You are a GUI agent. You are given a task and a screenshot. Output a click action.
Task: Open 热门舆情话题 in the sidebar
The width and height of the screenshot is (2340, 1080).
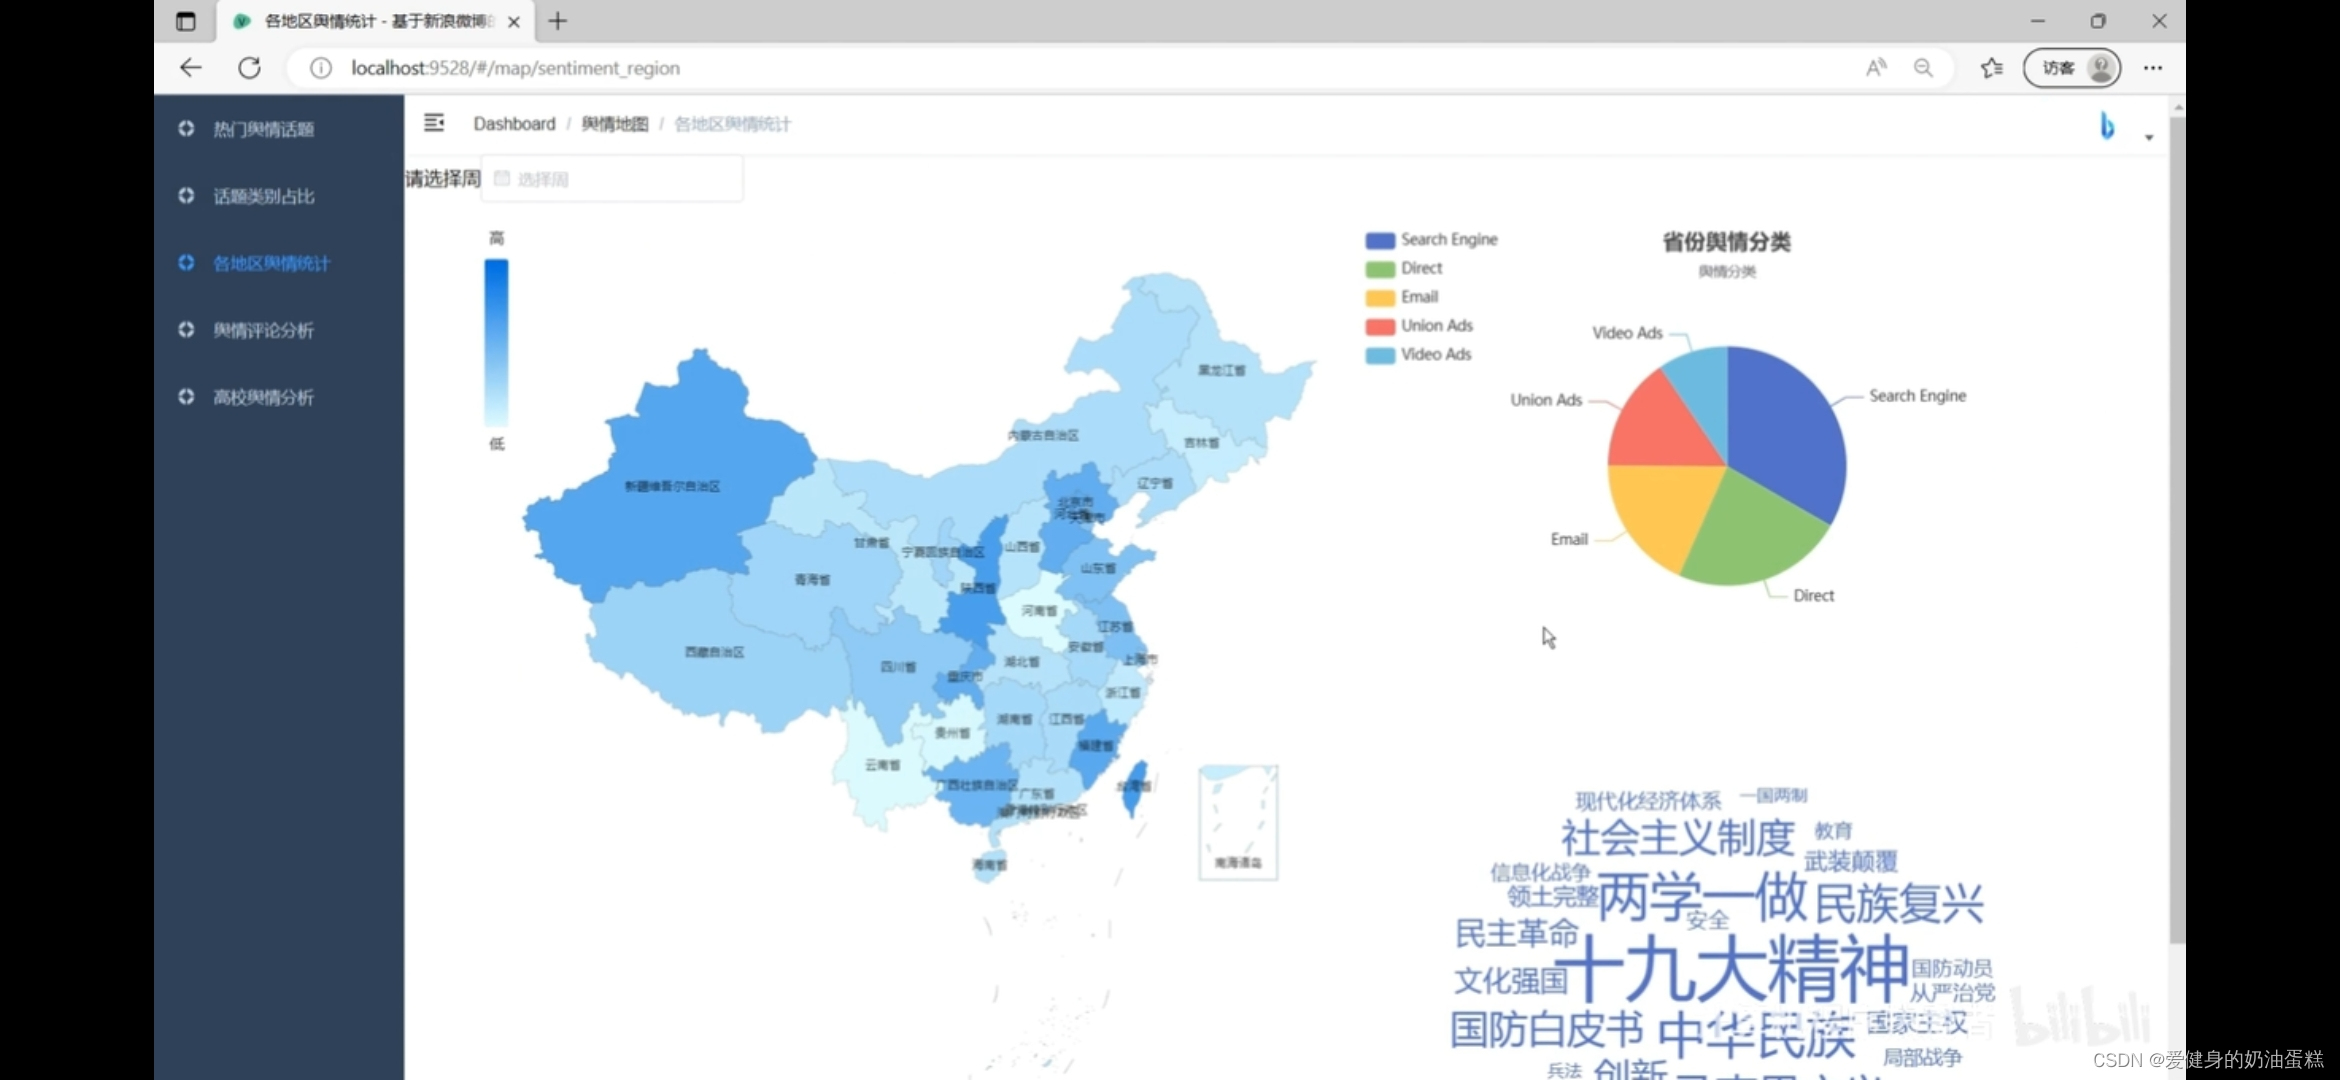point(263,129)
